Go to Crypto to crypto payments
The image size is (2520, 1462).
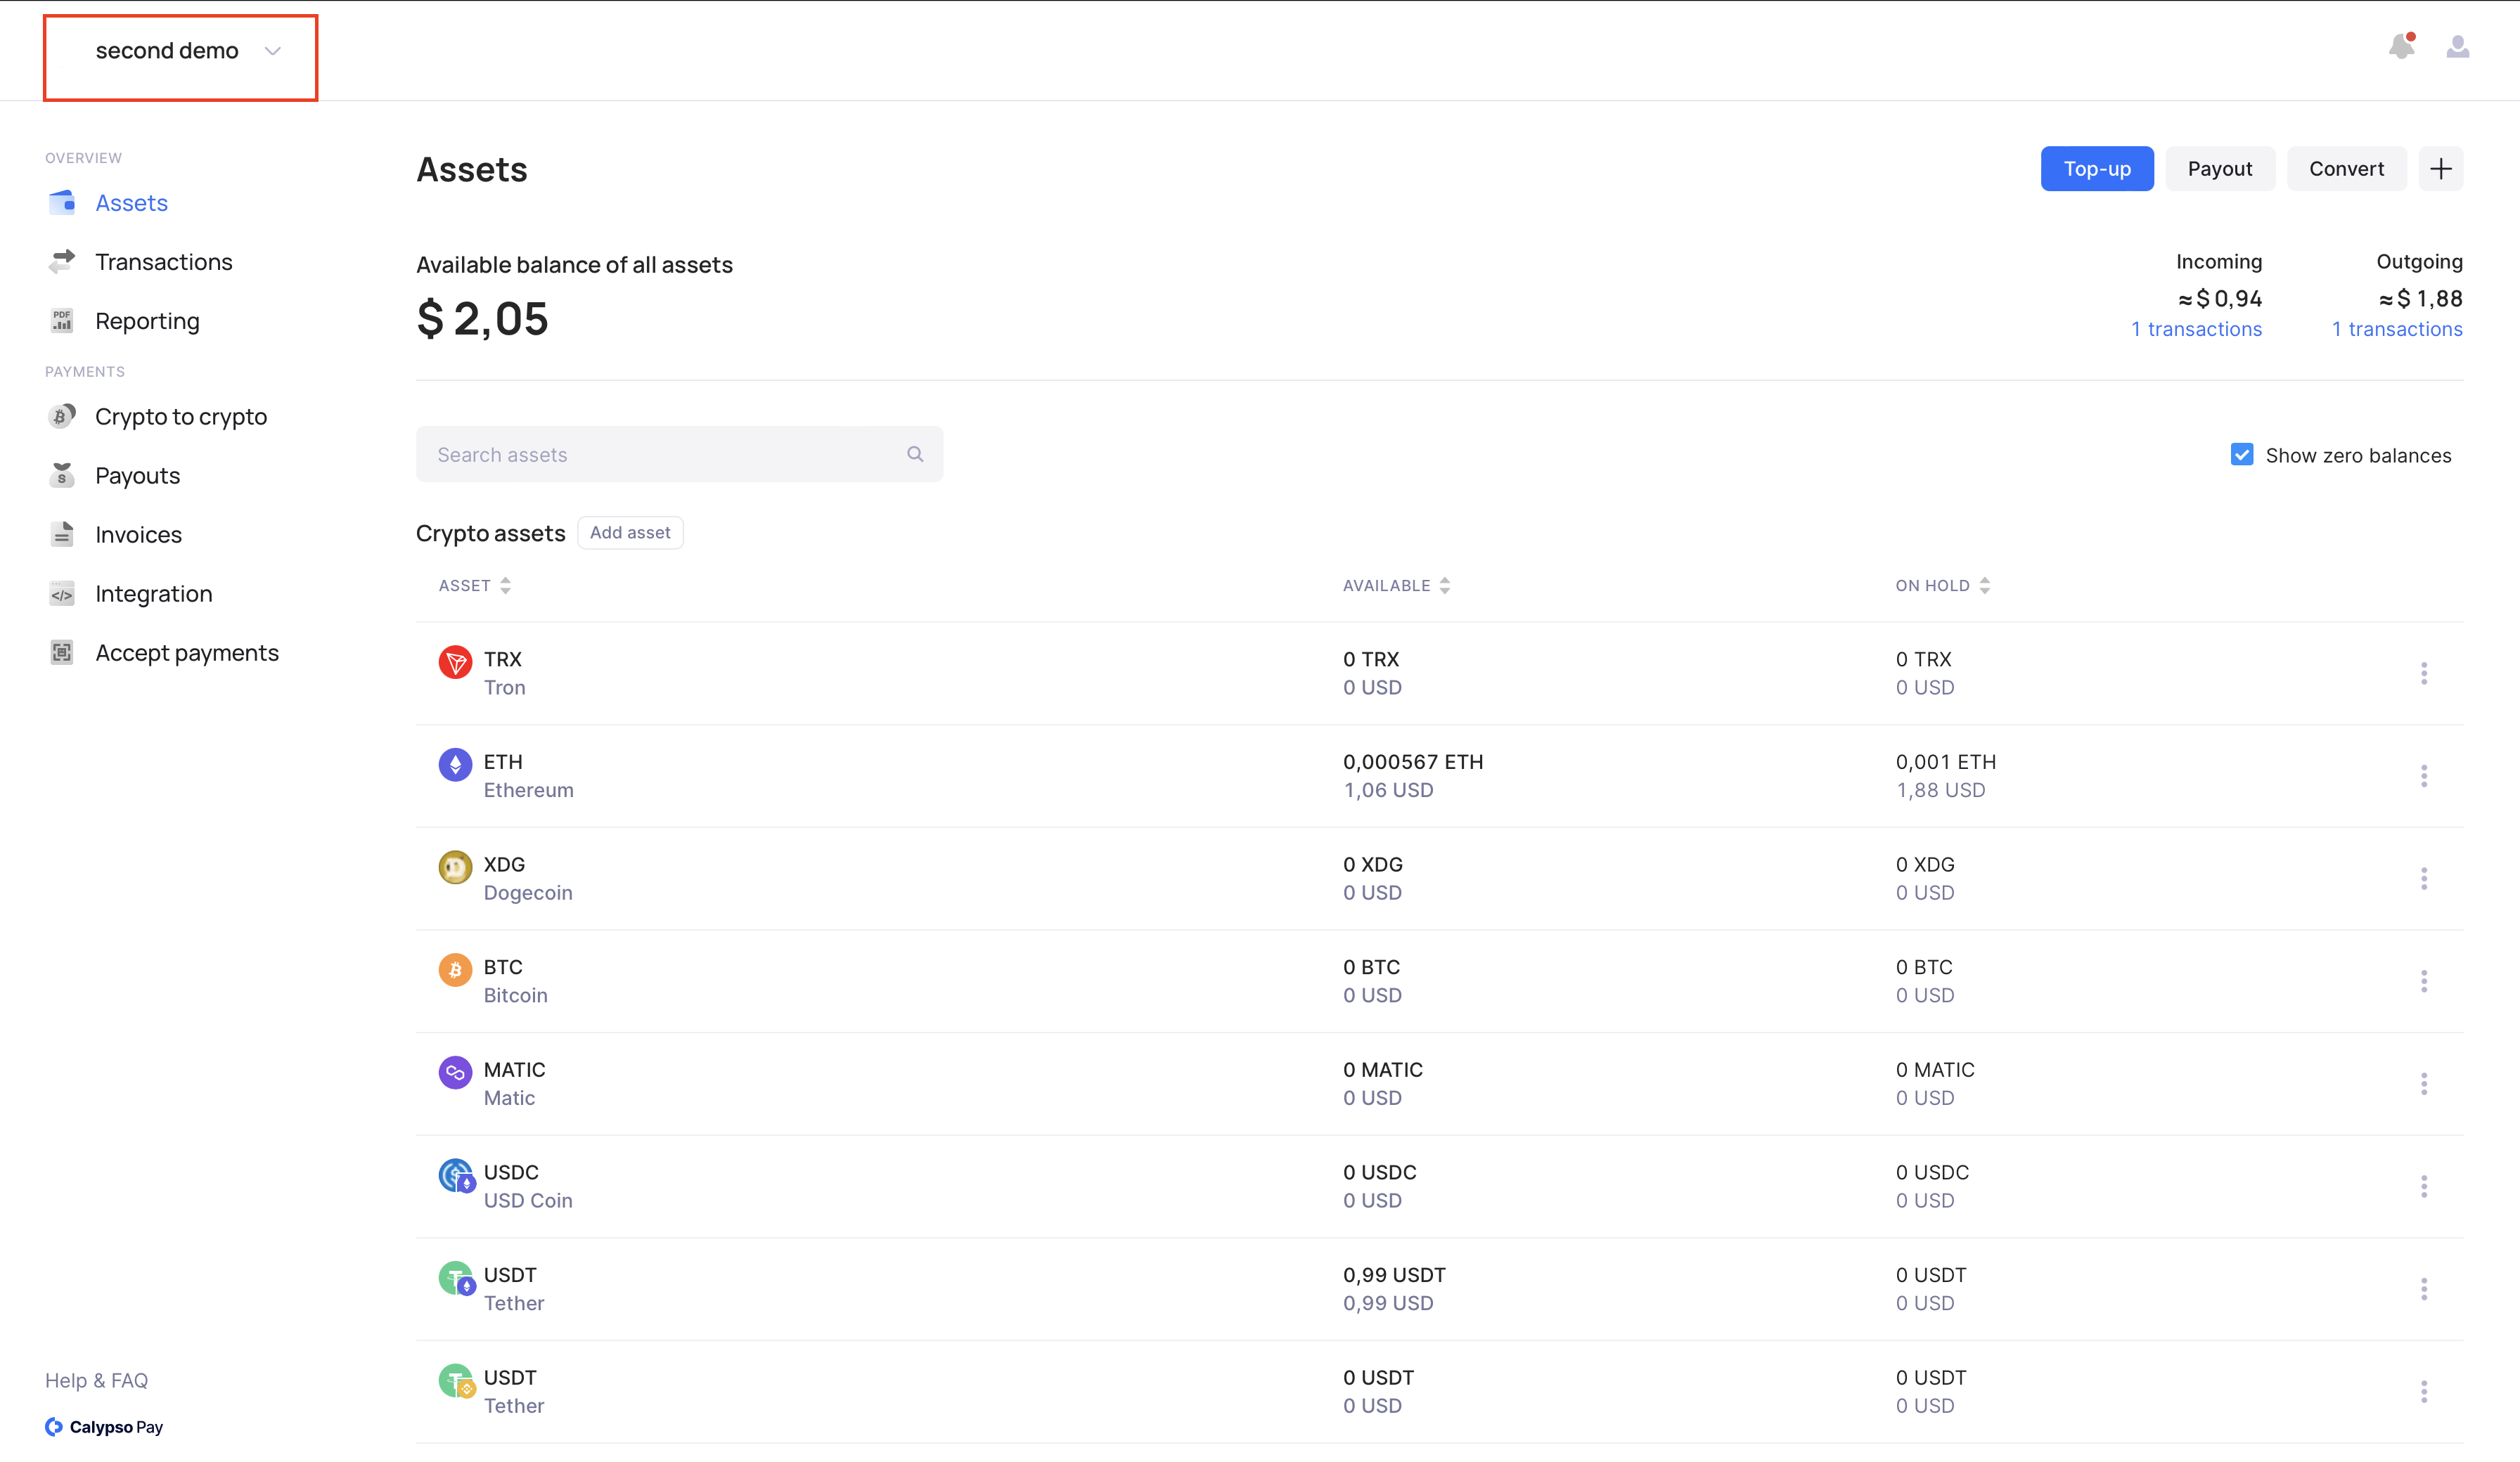point(181,417)
